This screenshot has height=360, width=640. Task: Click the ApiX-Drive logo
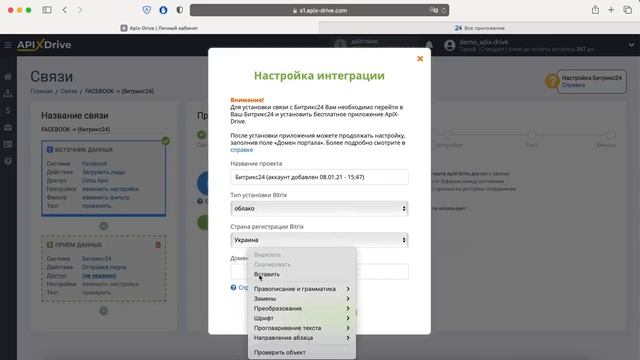[44, 45]
